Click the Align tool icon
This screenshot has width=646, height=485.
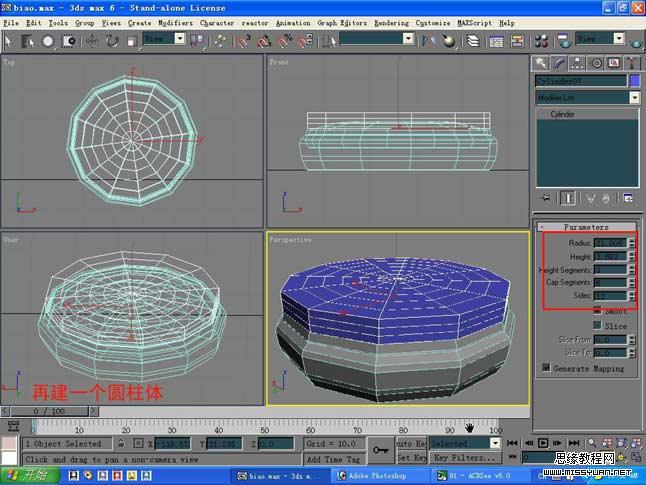tap(449, 41)
